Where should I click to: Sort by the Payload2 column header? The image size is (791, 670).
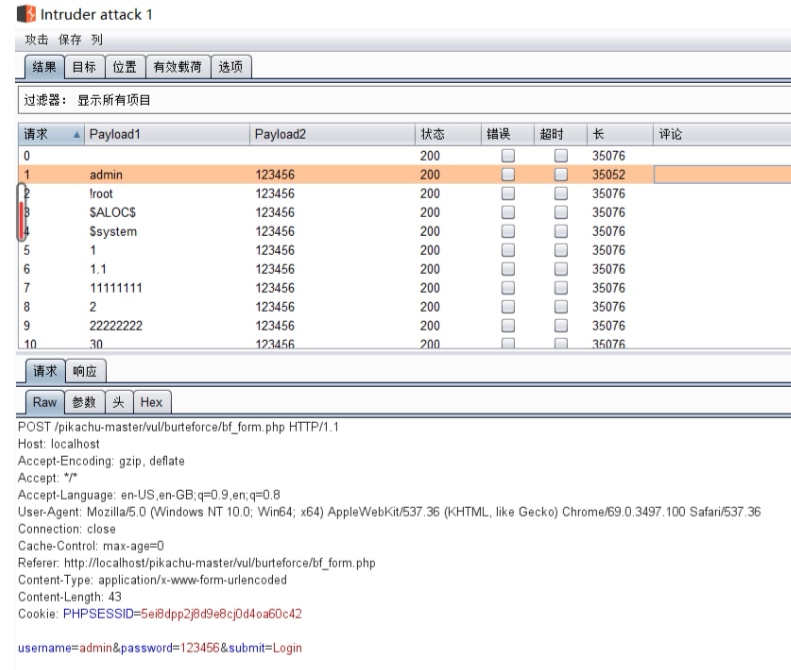click(x=332, y=134)
